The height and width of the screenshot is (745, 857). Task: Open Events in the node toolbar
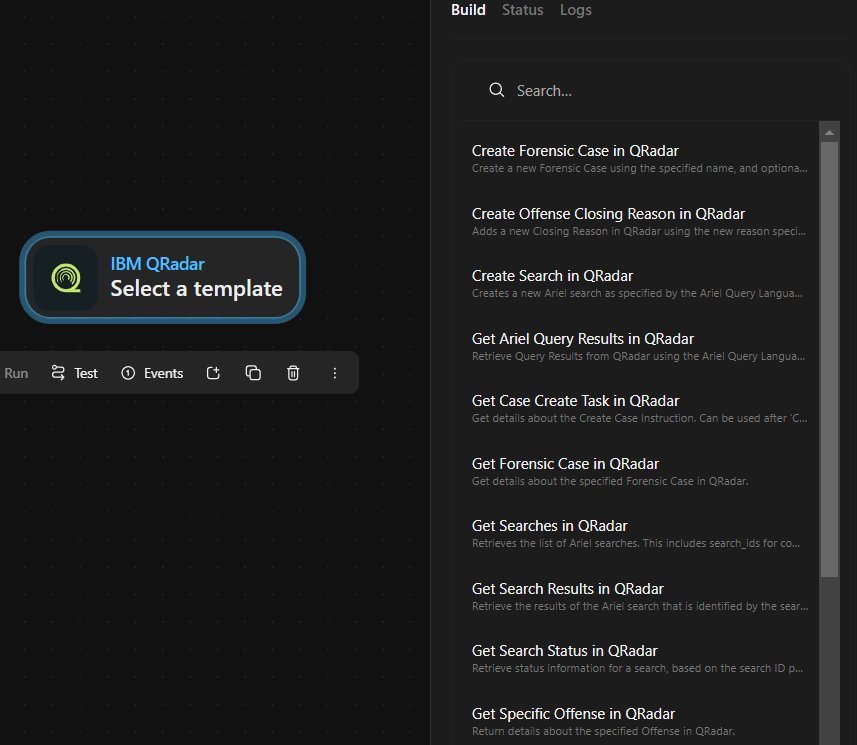152,373
